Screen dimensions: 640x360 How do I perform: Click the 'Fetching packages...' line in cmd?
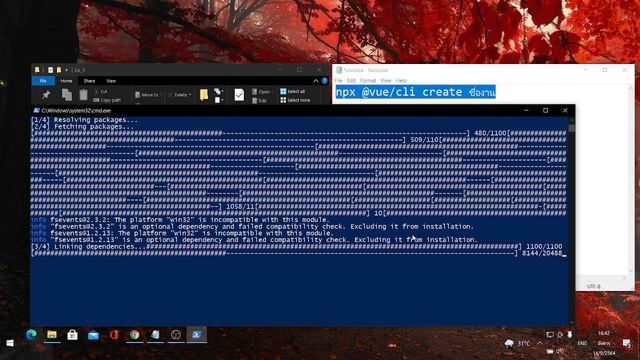click(82, 127)
